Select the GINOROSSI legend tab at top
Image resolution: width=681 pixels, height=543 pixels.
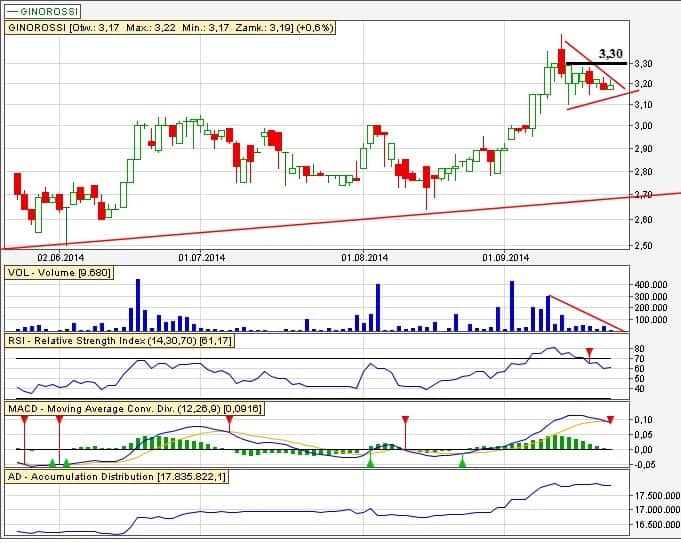click(x=38, y=8)
